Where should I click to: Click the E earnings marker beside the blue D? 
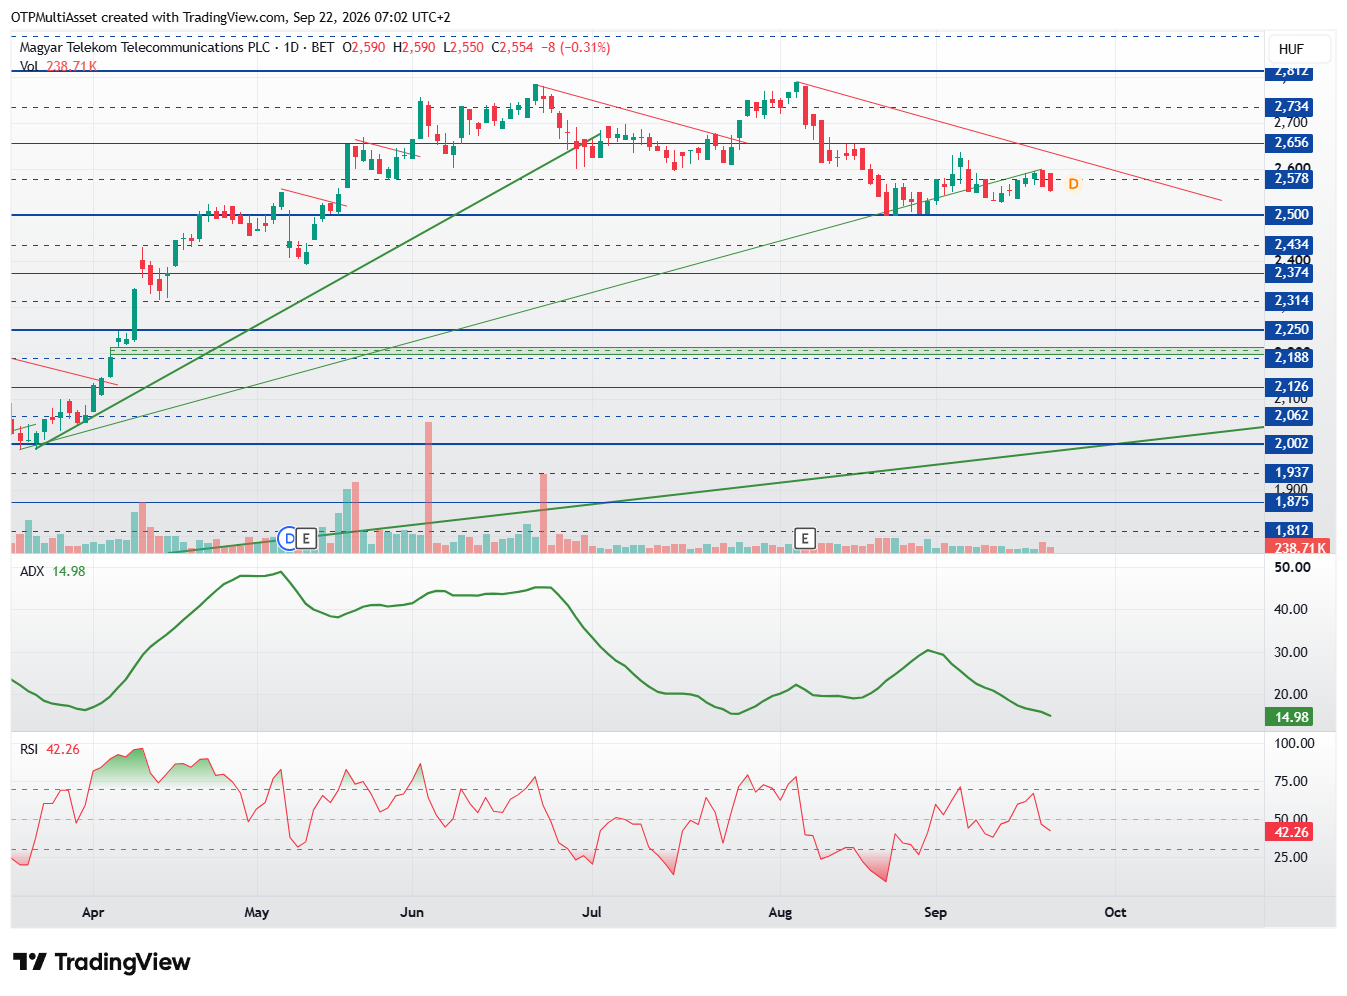click(x=307, y=539)
